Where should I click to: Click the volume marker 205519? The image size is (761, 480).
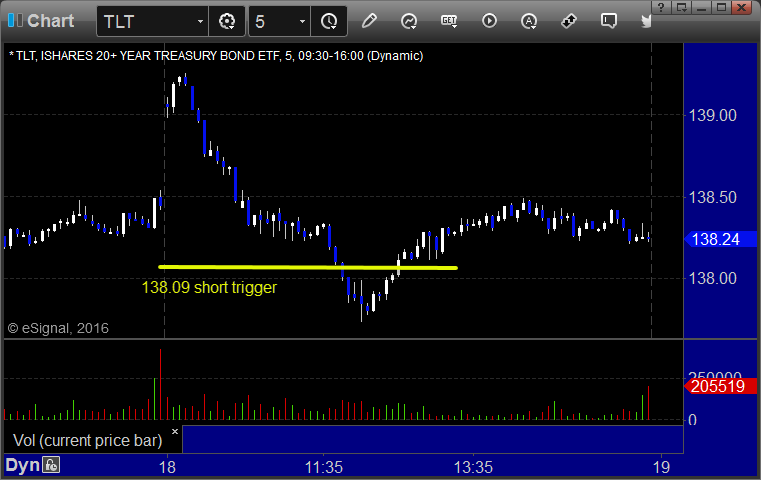[720, 386]
